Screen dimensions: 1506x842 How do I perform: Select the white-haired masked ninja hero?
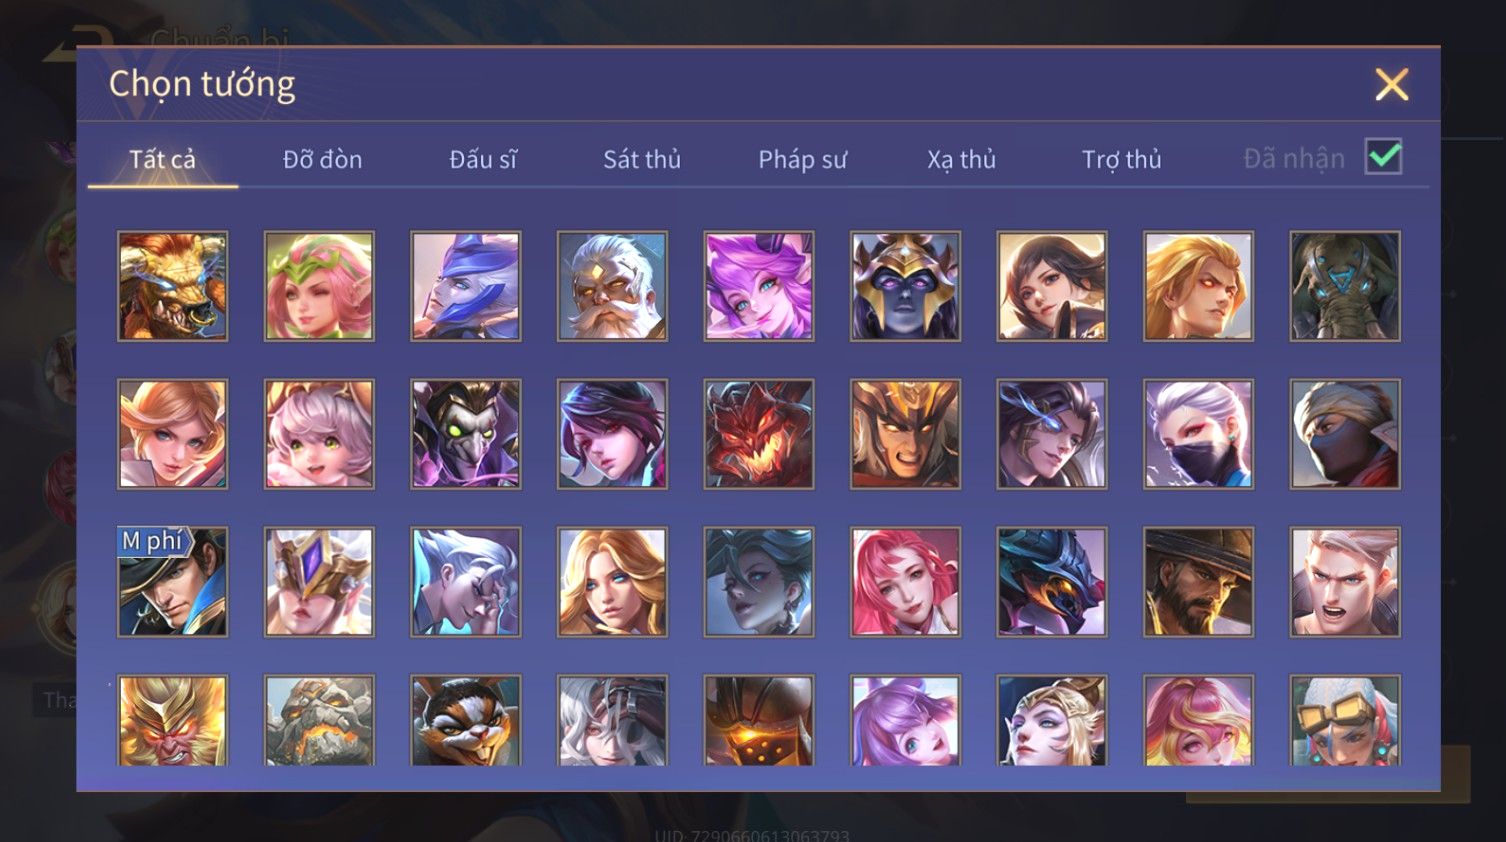point(1198,434)
